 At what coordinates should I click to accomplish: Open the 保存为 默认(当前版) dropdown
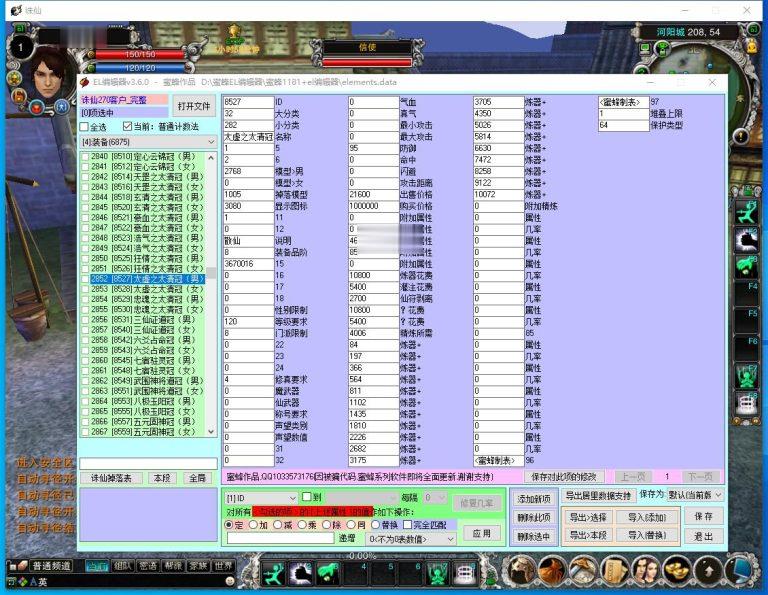[x=696, y=495]
